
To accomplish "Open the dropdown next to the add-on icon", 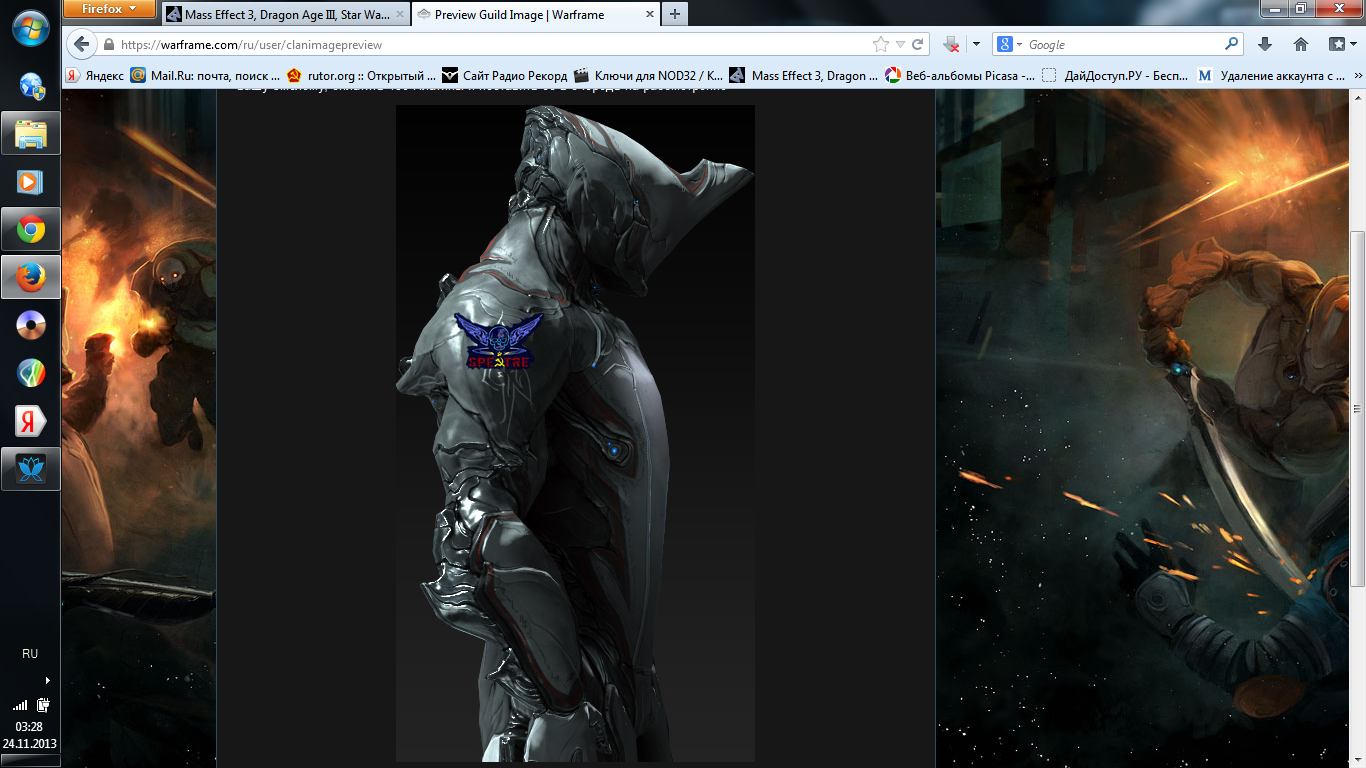I will click(x=976, y=45).
